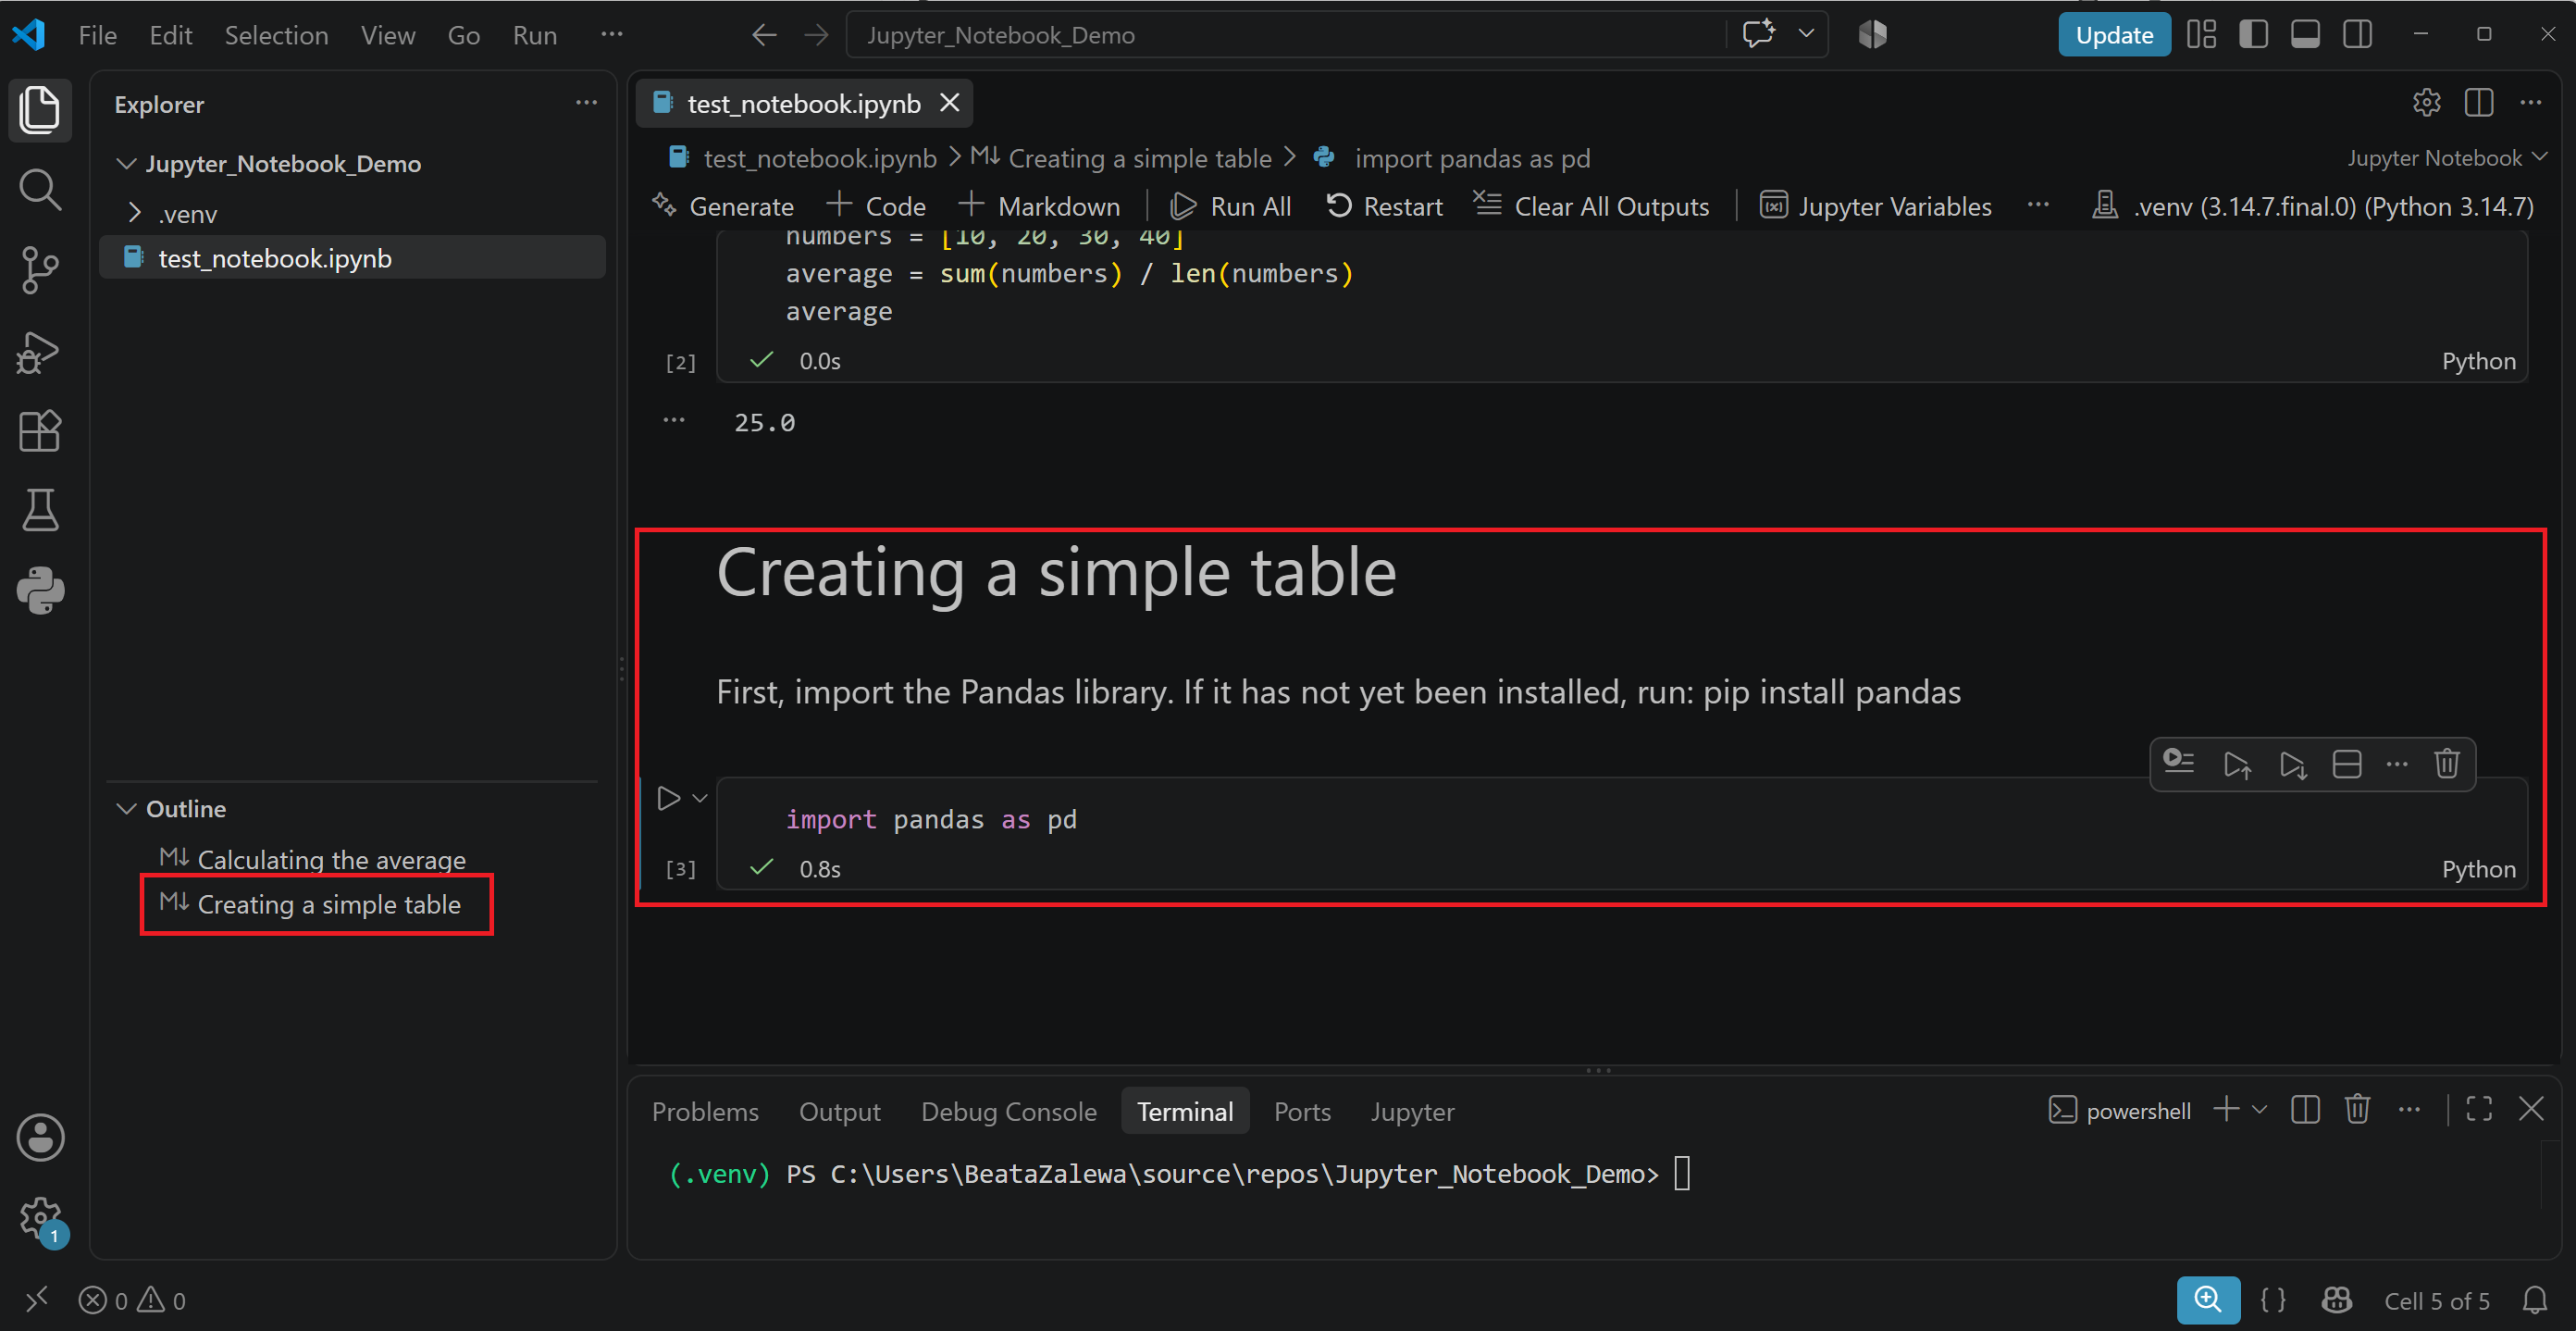The width and height of the screenshot is (2576, 1331).
Task: Show cell 2 output options ellipsis
Action: click(674, 420)
